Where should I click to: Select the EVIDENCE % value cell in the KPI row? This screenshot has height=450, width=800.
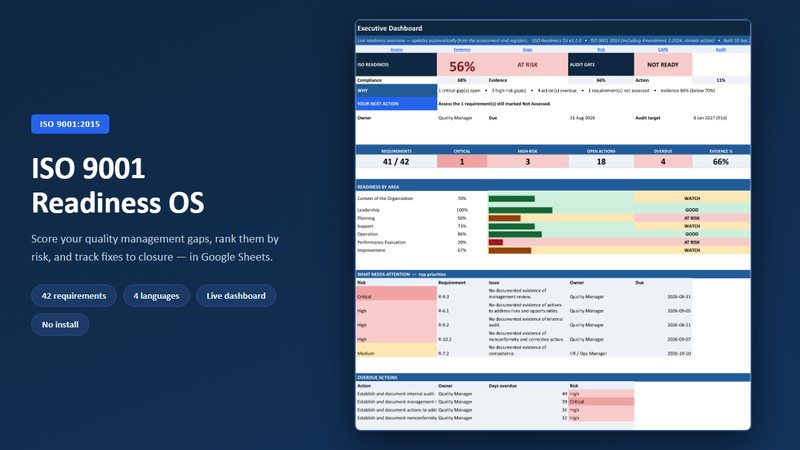[721, 162]
